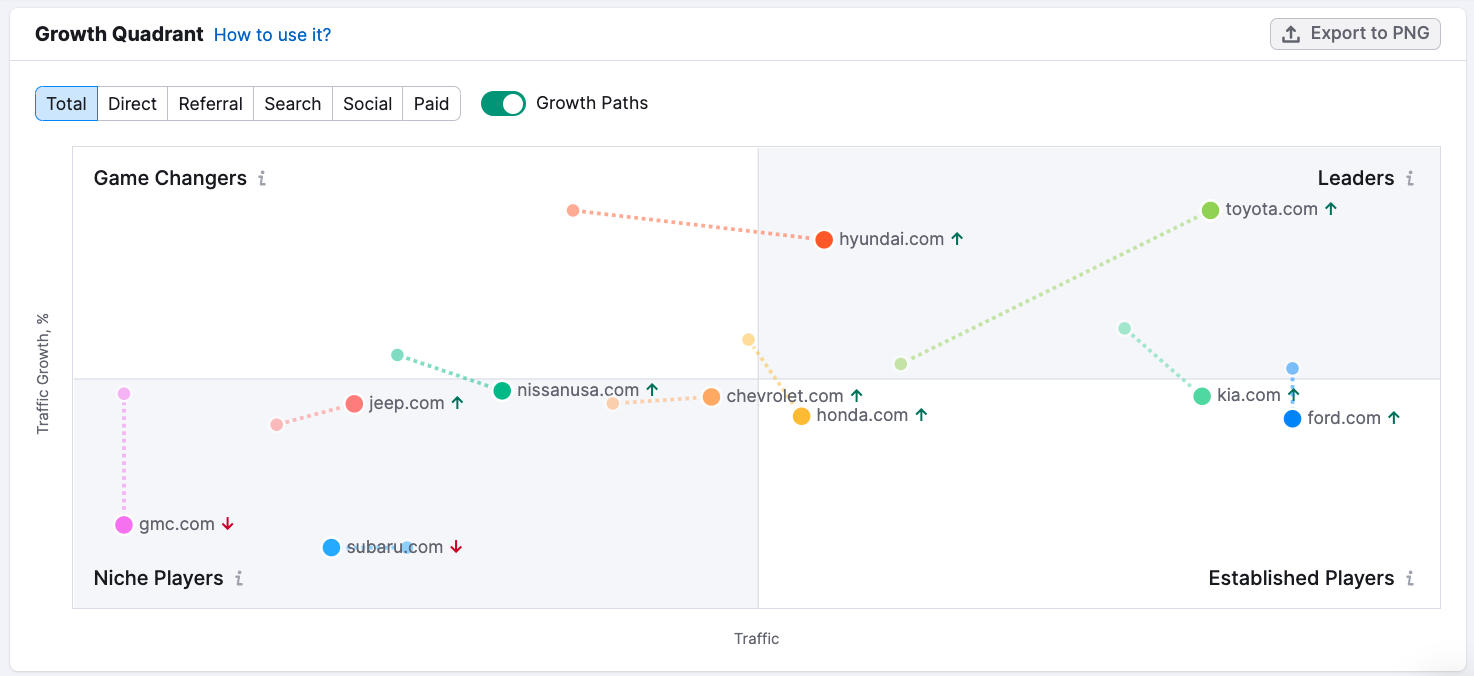Click the ford.com blue data point
Screen dimensions: 1474x676
1292,419
